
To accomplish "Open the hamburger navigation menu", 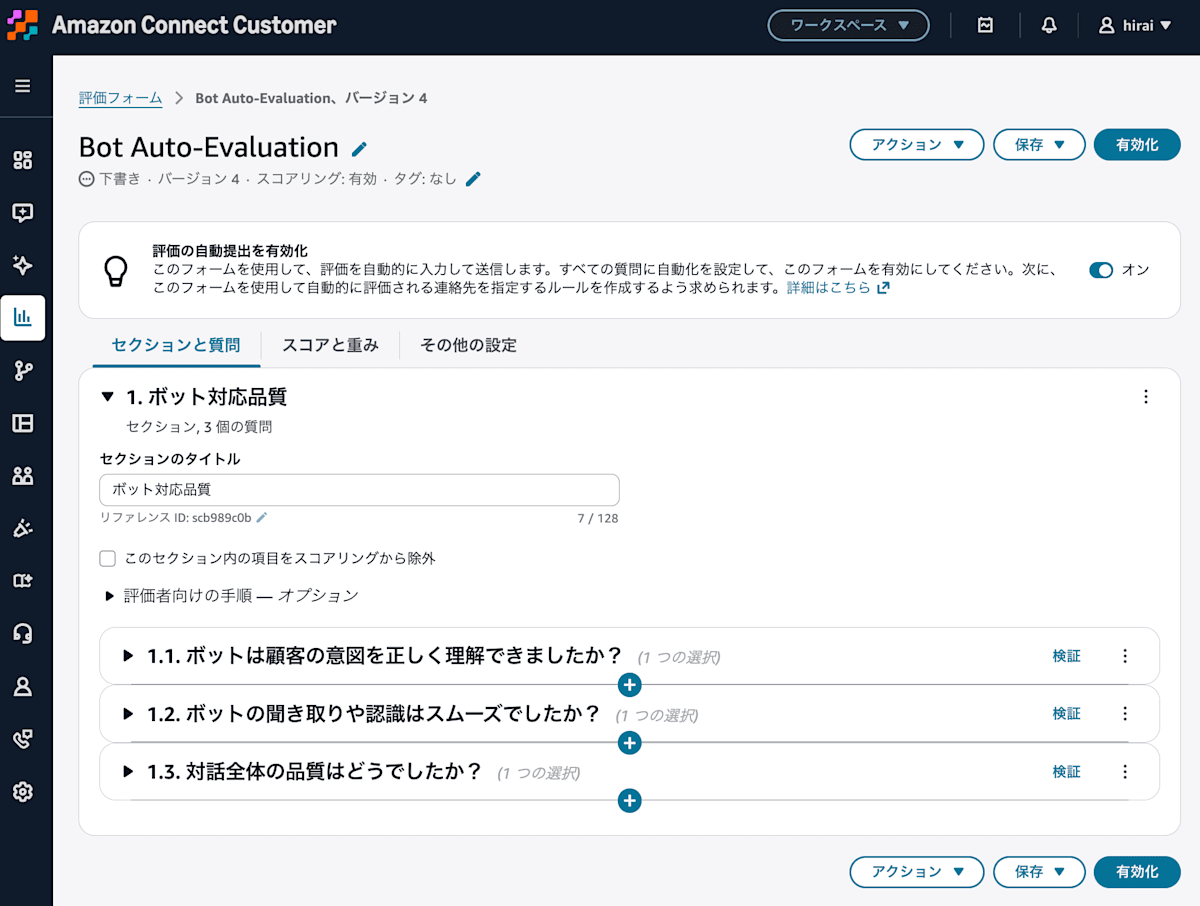I will [x=22, y=86].
